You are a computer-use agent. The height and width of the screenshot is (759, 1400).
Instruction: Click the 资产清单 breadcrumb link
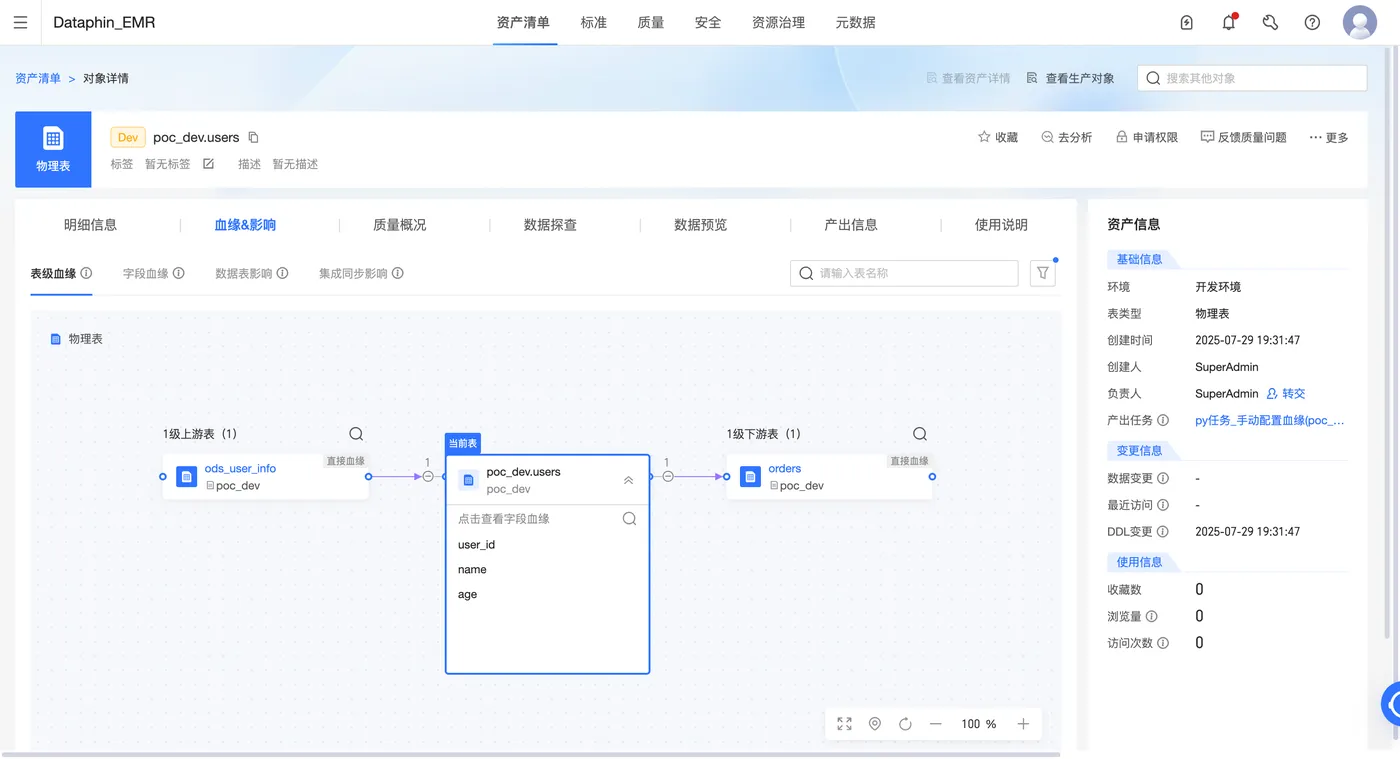click(x=38, y=78)
